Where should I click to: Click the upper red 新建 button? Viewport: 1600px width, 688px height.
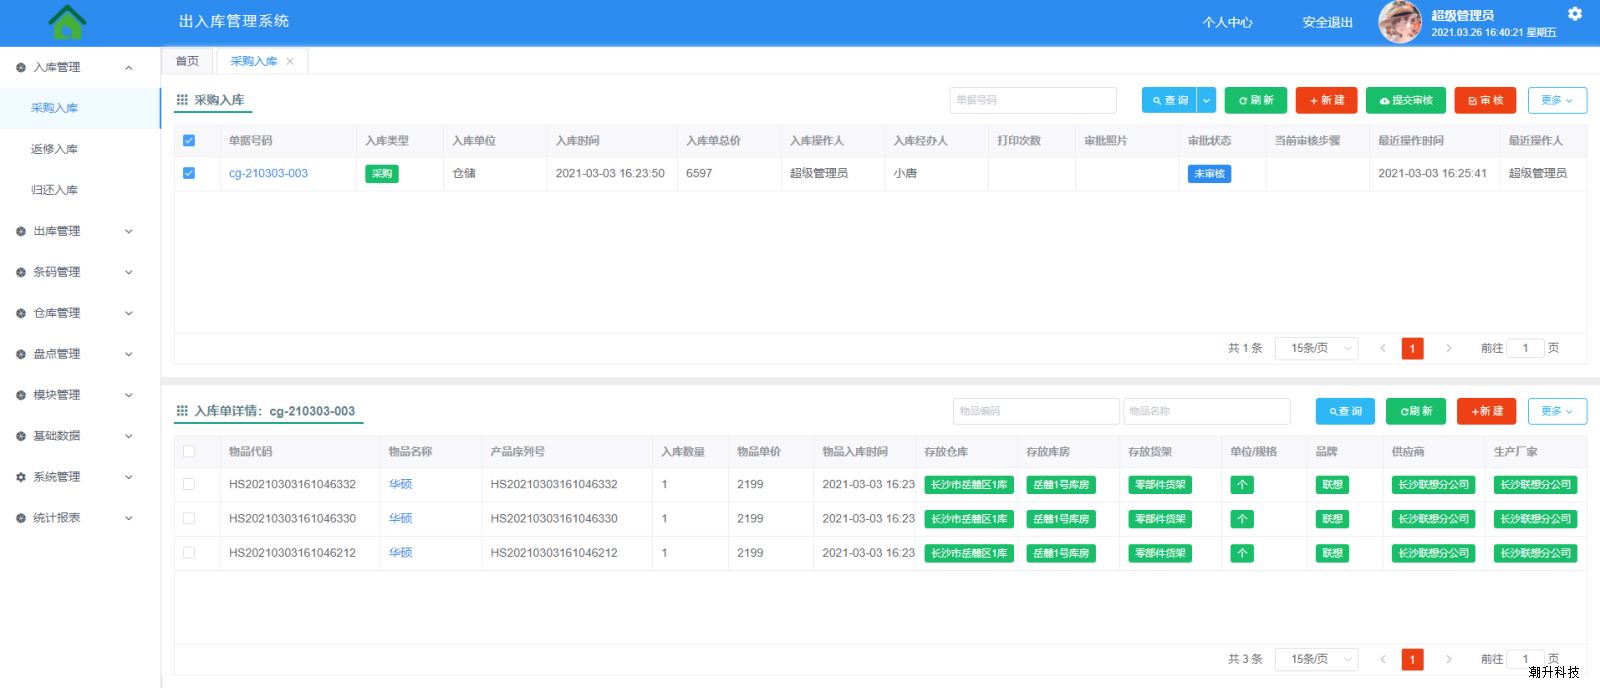[x=1327, y=100]
